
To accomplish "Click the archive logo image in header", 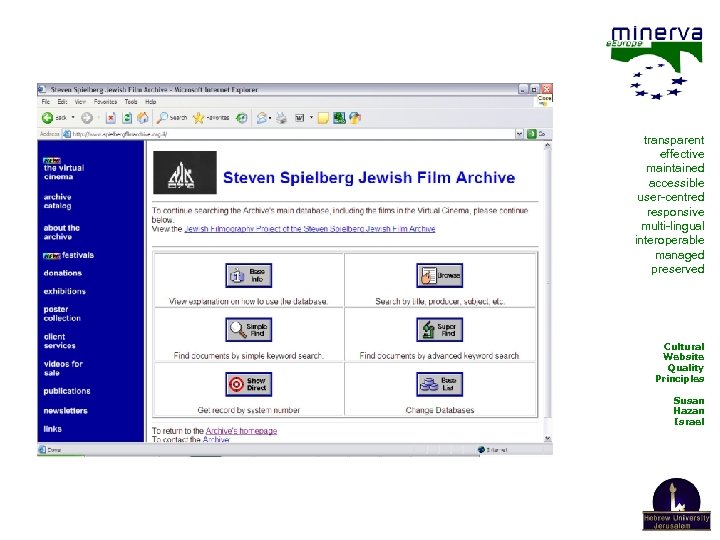I will (x=185, y=173).
